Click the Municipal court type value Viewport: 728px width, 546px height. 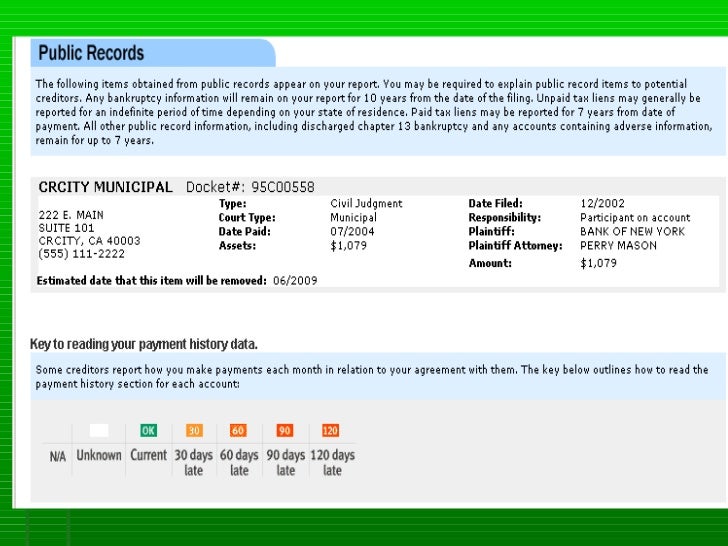click(353, 217)
